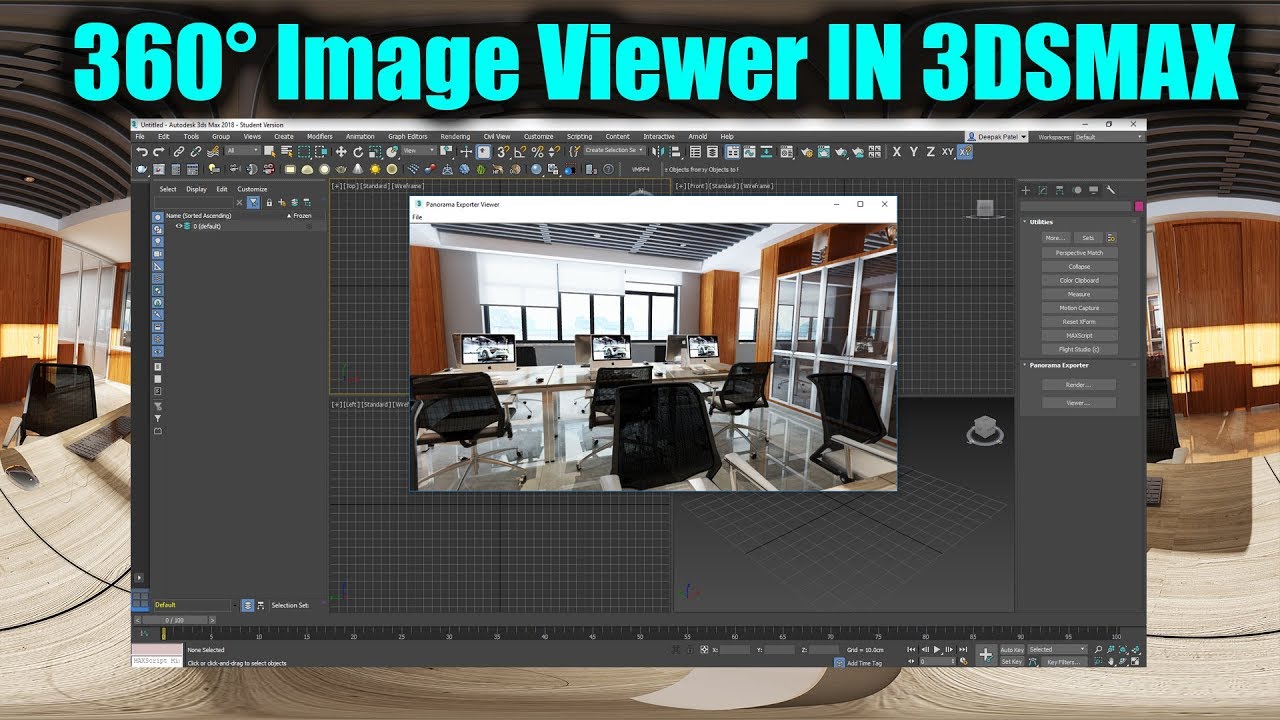Open the Scripting menu
The height and width of the screenshot is (720, 1280).
[579, 136]
